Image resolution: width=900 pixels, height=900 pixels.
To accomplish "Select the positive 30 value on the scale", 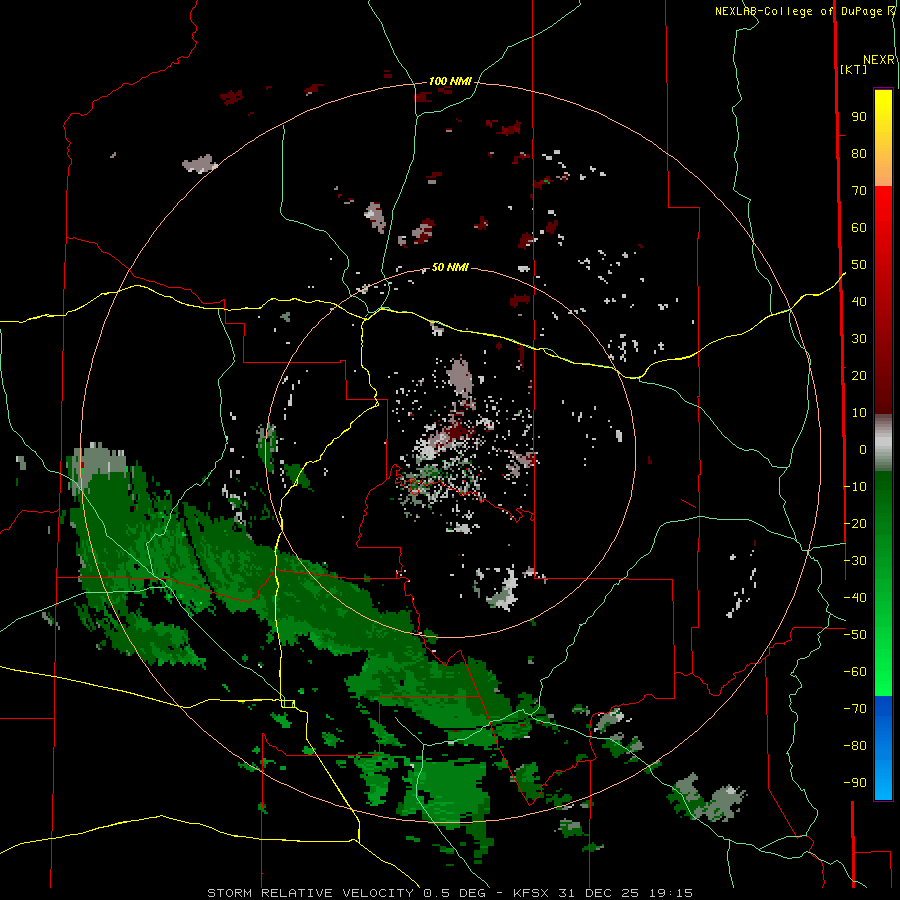I will click(x=859, y=339).
